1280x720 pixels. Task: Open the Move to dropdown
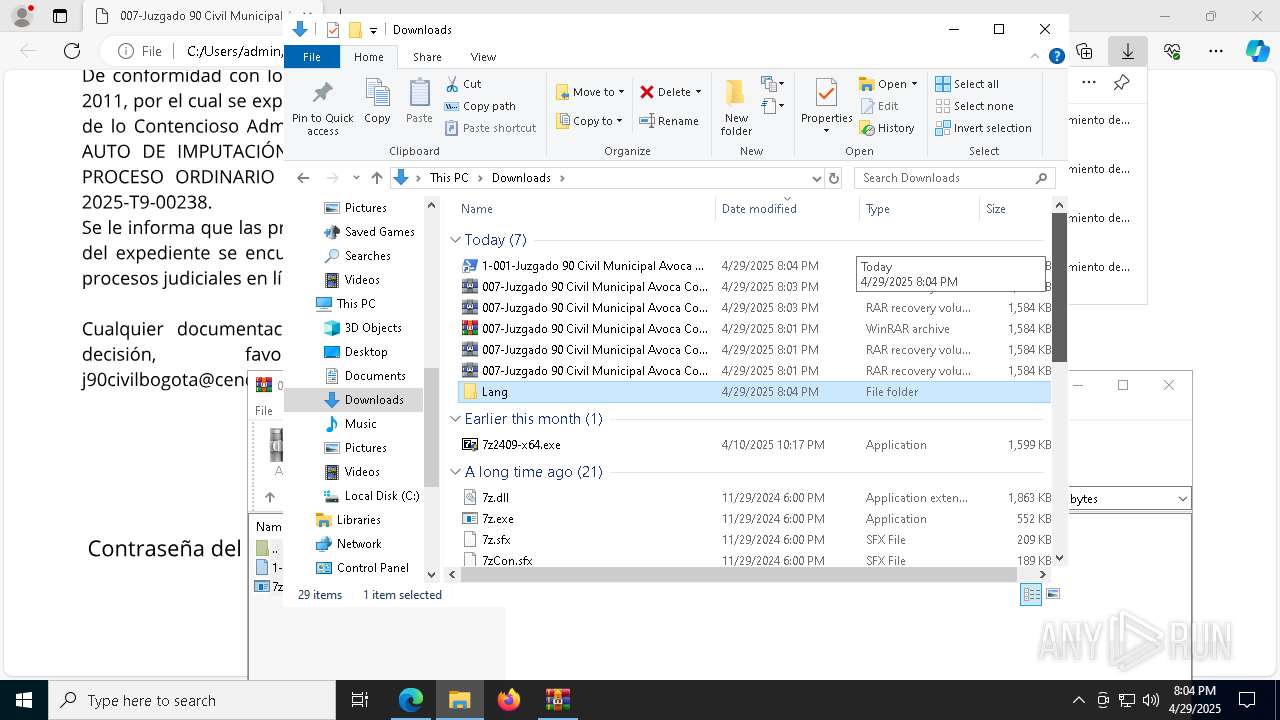point(590,92)
